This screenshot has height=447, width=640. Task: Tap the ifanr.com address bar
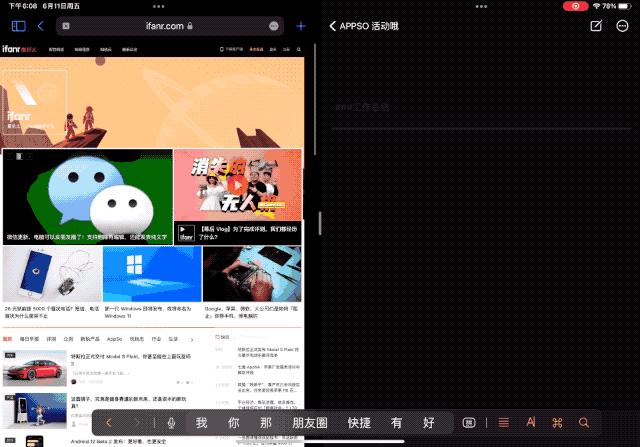click(x=170, y=26)
